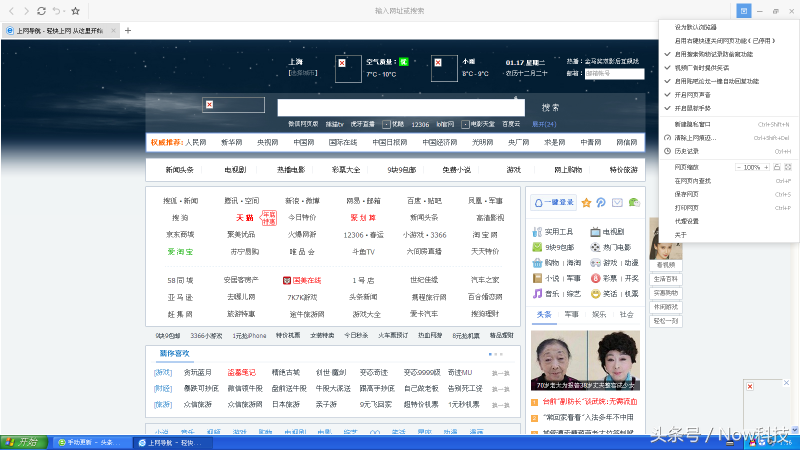Click the undo closed tab arrow
800x450 pixels.
point(56,11)
